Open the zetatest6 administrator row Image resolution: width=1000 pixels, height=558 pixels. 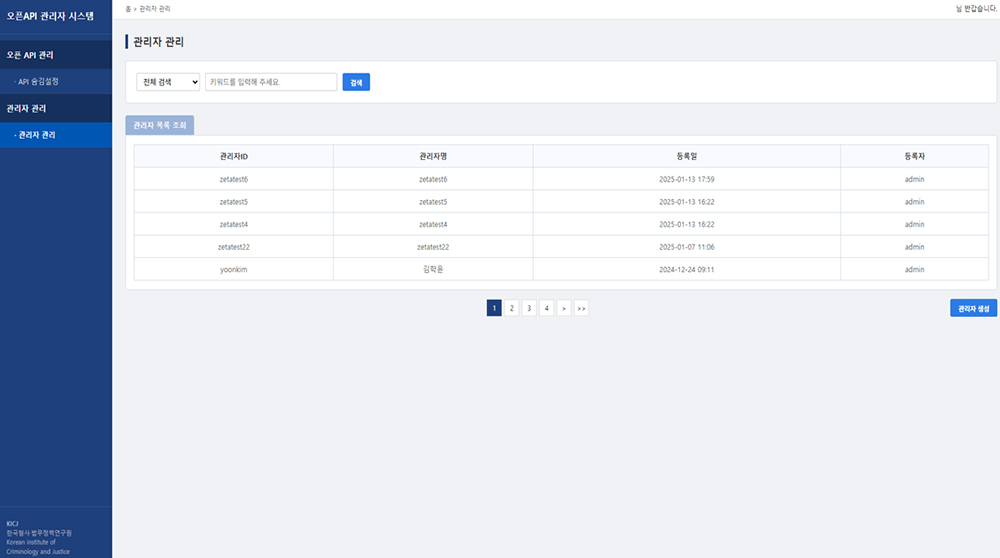pos(233,179)
